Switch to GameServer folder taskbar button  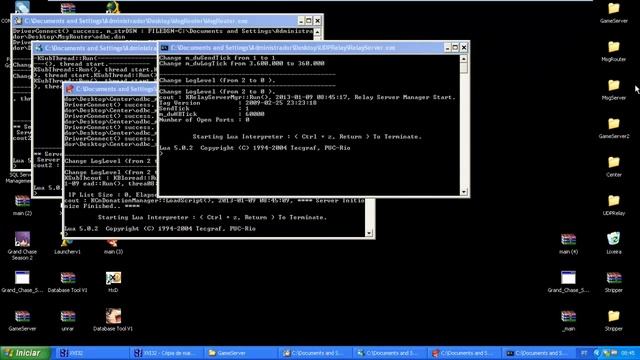241,353
